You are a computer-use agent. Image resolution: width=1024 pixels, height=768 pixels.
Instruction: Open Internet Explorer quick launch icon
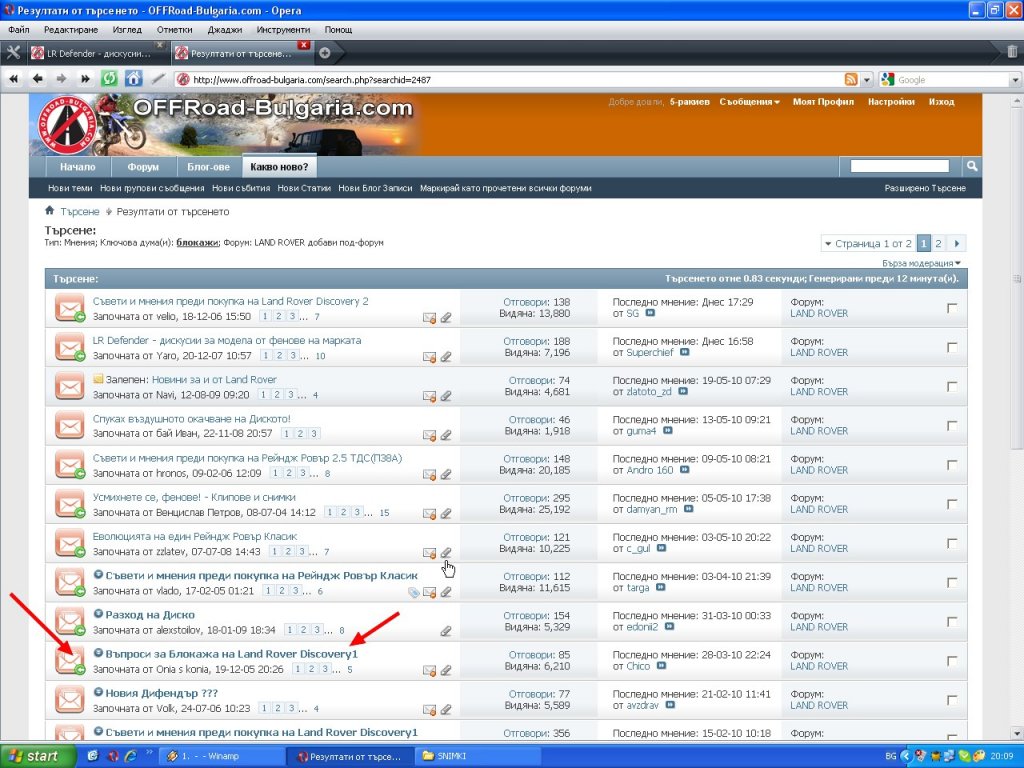[131, 756]
